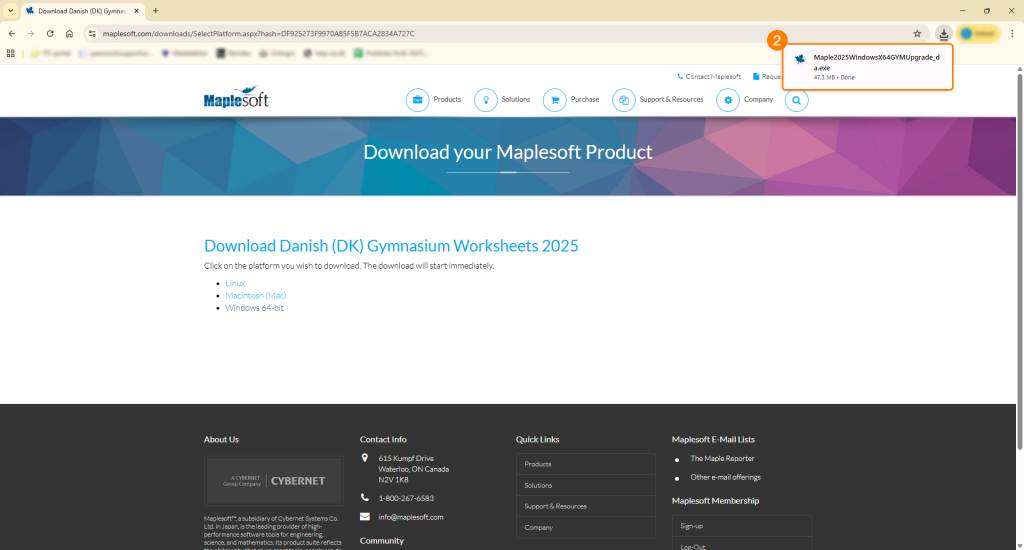Open the site search magnifier icon
Viewport: 1024px width, 550px height.
coord(796,100)
